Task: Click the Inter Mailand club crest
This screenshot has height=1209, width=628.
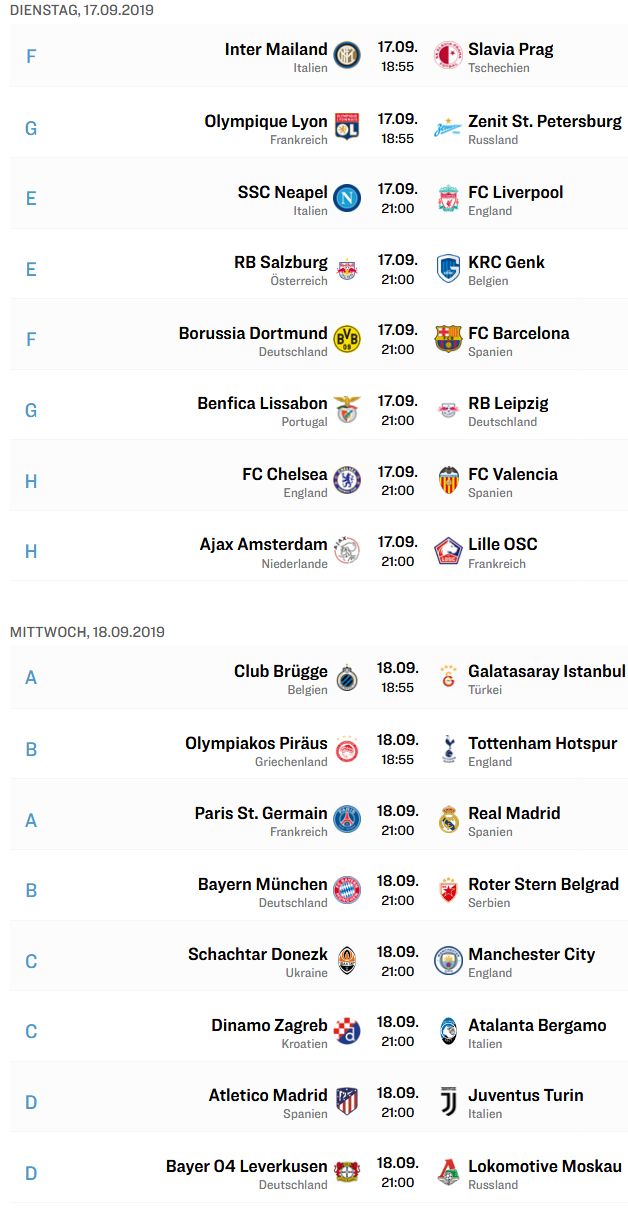Action: pyautogui.click(x=347, y=56)
